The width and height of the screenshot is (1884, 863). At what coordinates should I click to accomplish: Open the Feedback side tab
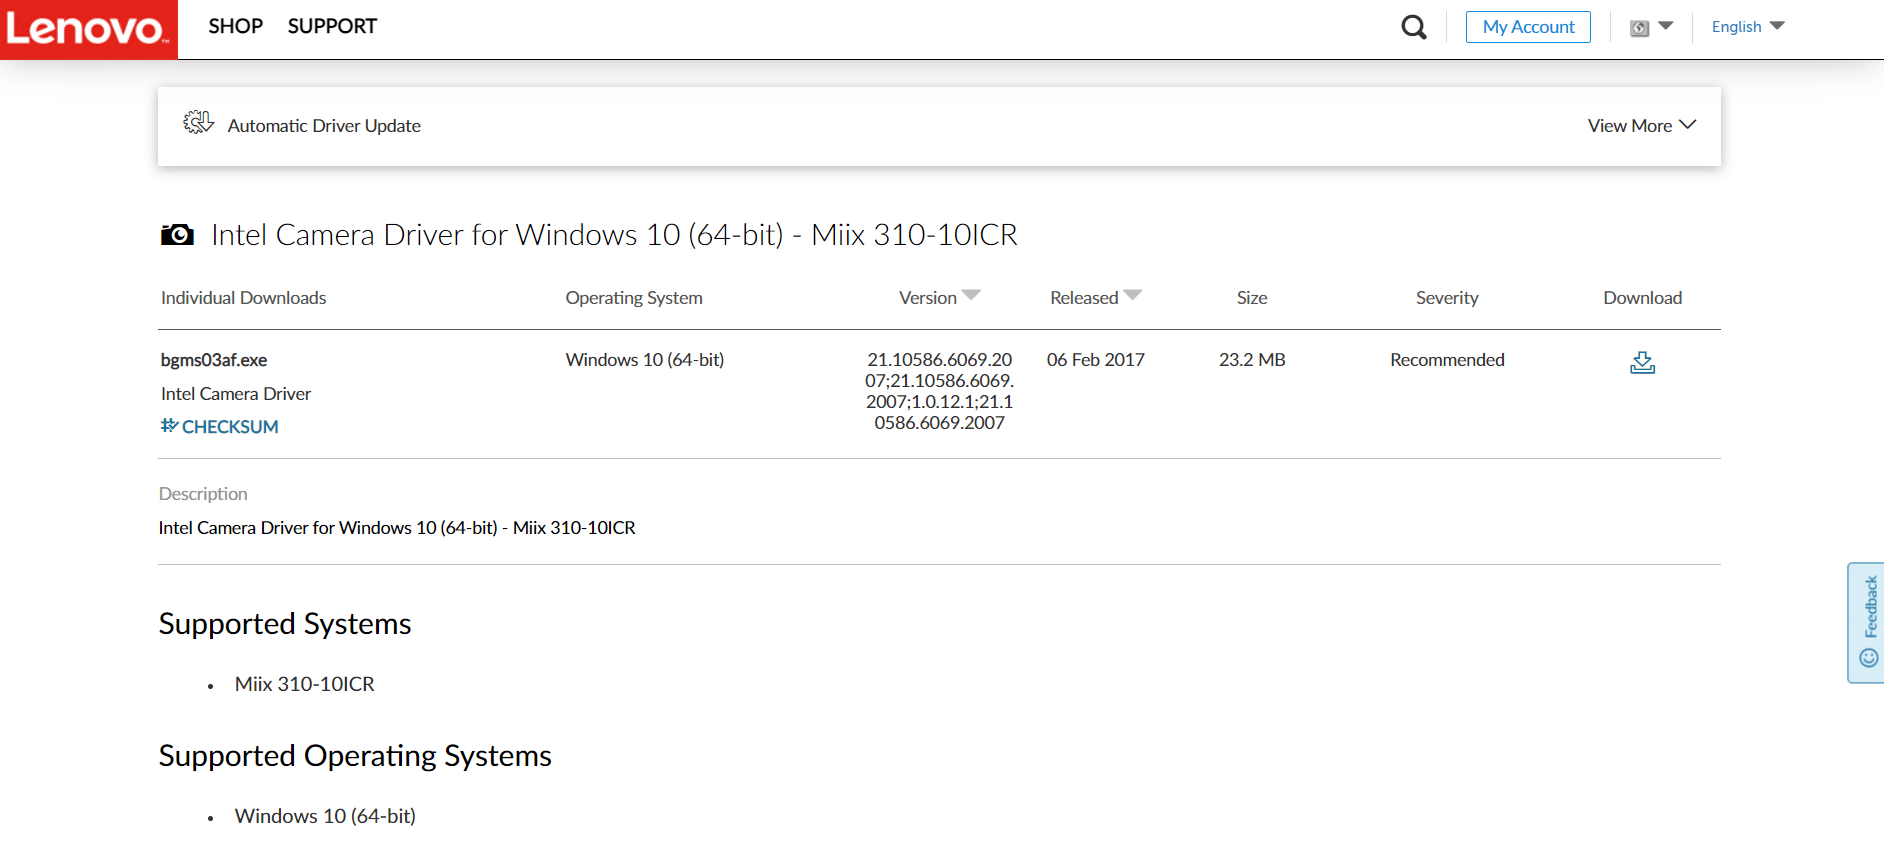tap(1866, 623)
